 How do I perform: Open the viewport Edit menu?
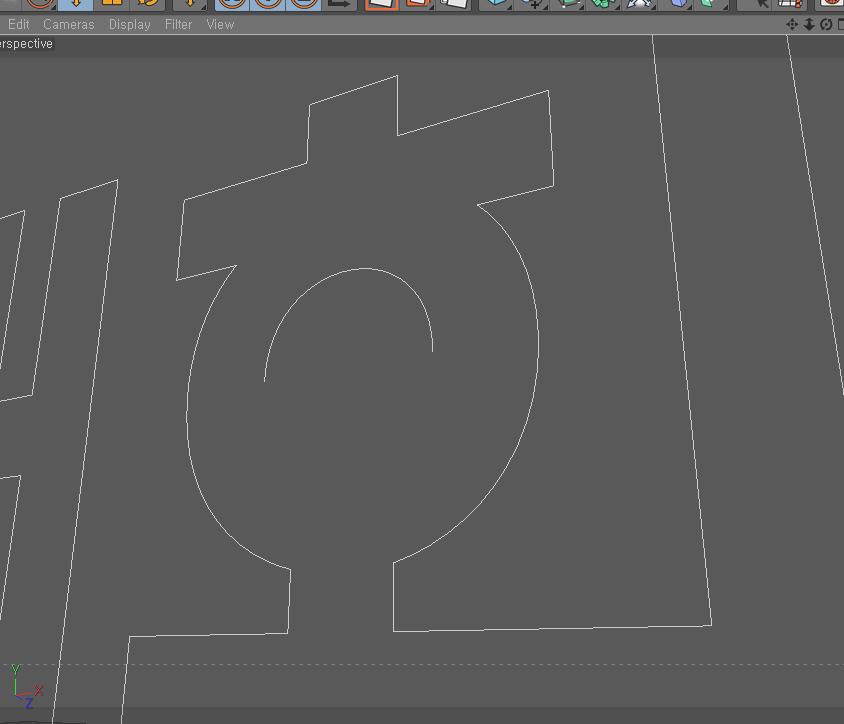click(x=18, y=24)
